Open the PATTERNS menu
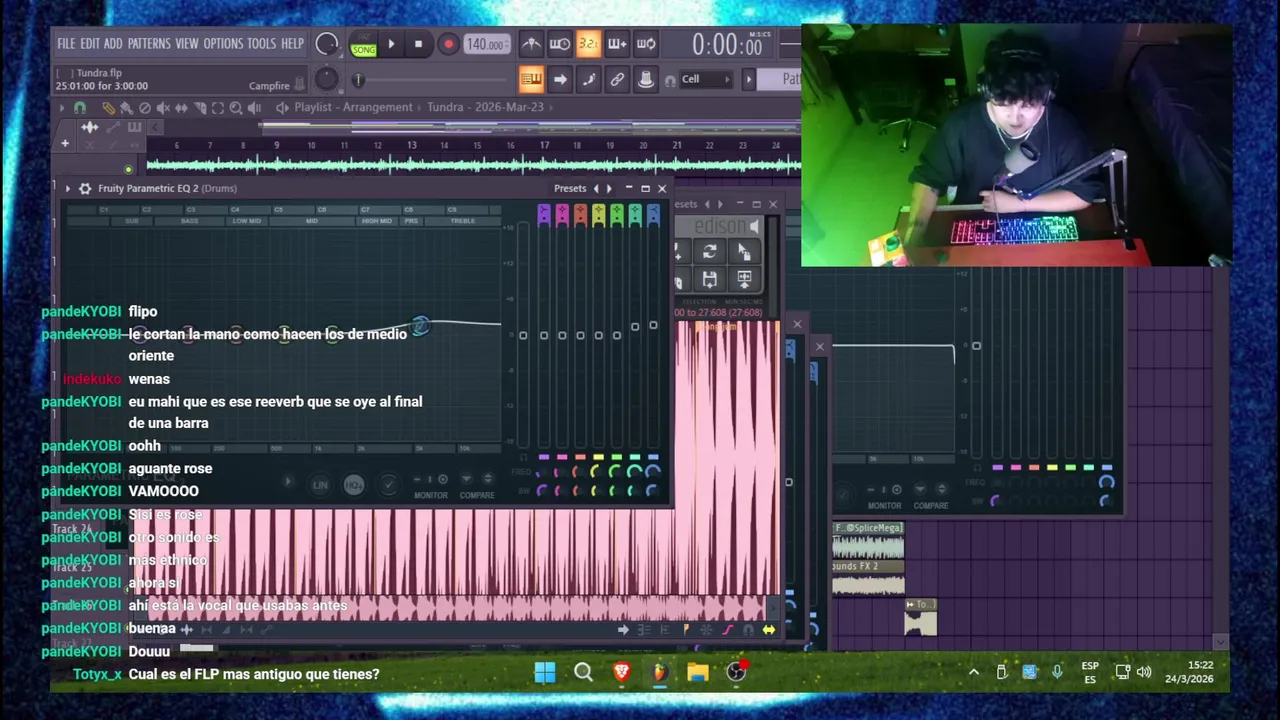The height and width of the screenshot is (720, 1280). (x=149, y=44)
